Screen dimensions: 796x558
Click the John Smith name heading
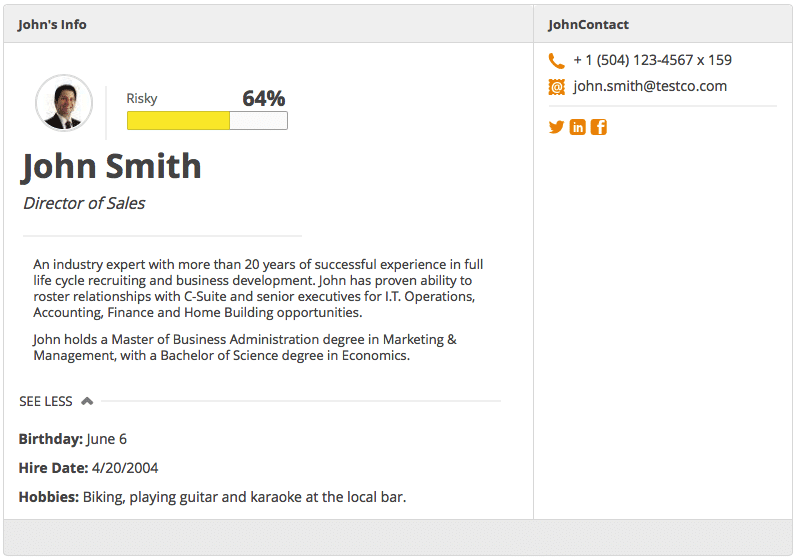pyautogui.click(x=111, y=167)
